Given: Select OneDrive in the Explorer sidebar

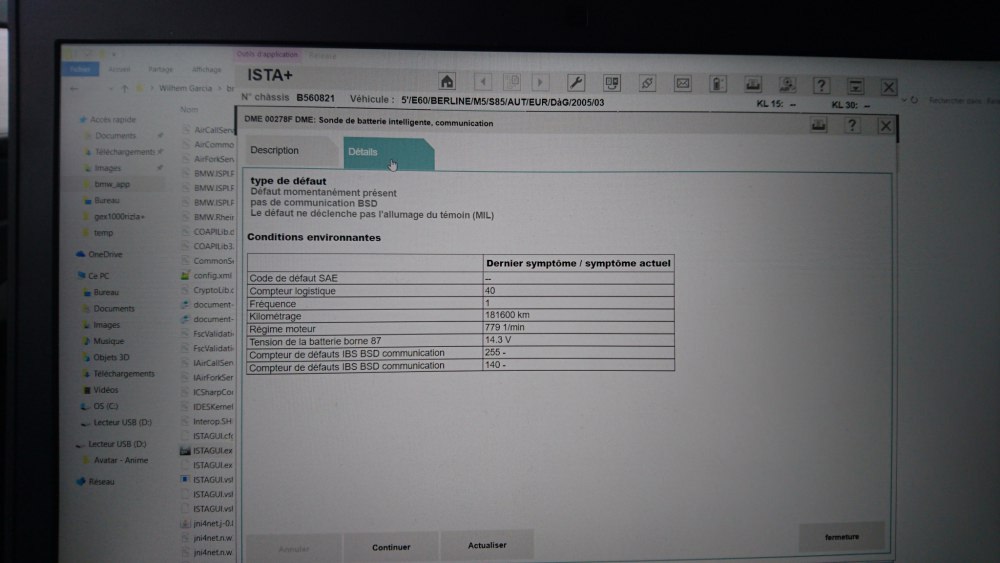Looking at the screenshot, I should tap(105, 254).
